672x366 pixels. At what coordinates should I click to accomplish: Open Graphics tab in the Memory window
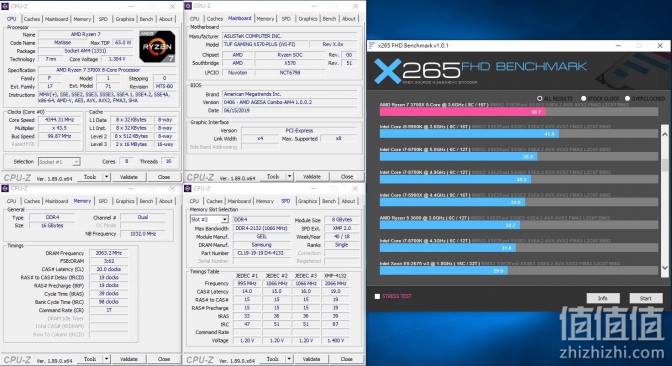tap(125, 201)
